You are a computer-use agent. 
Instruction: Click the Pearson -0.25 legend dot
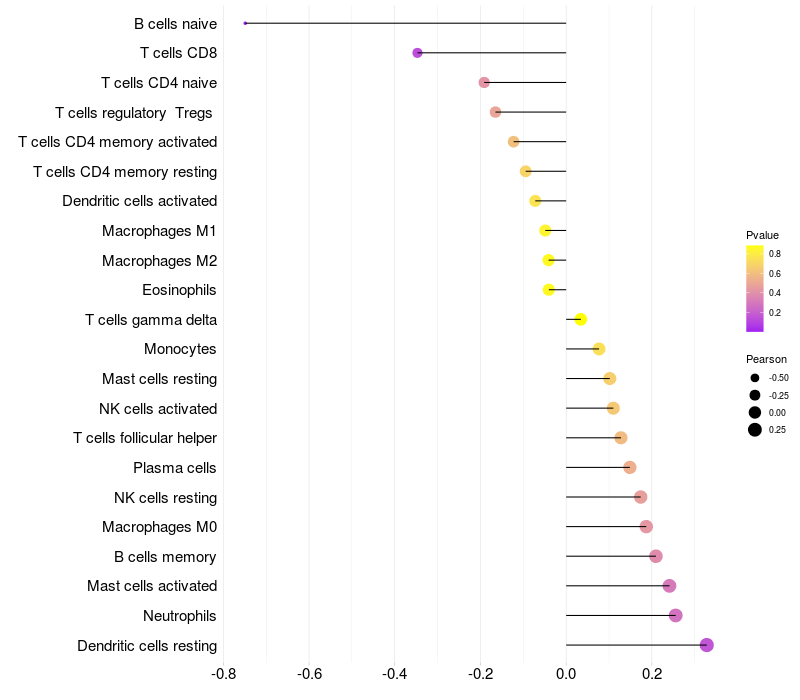tap(755, 395)
